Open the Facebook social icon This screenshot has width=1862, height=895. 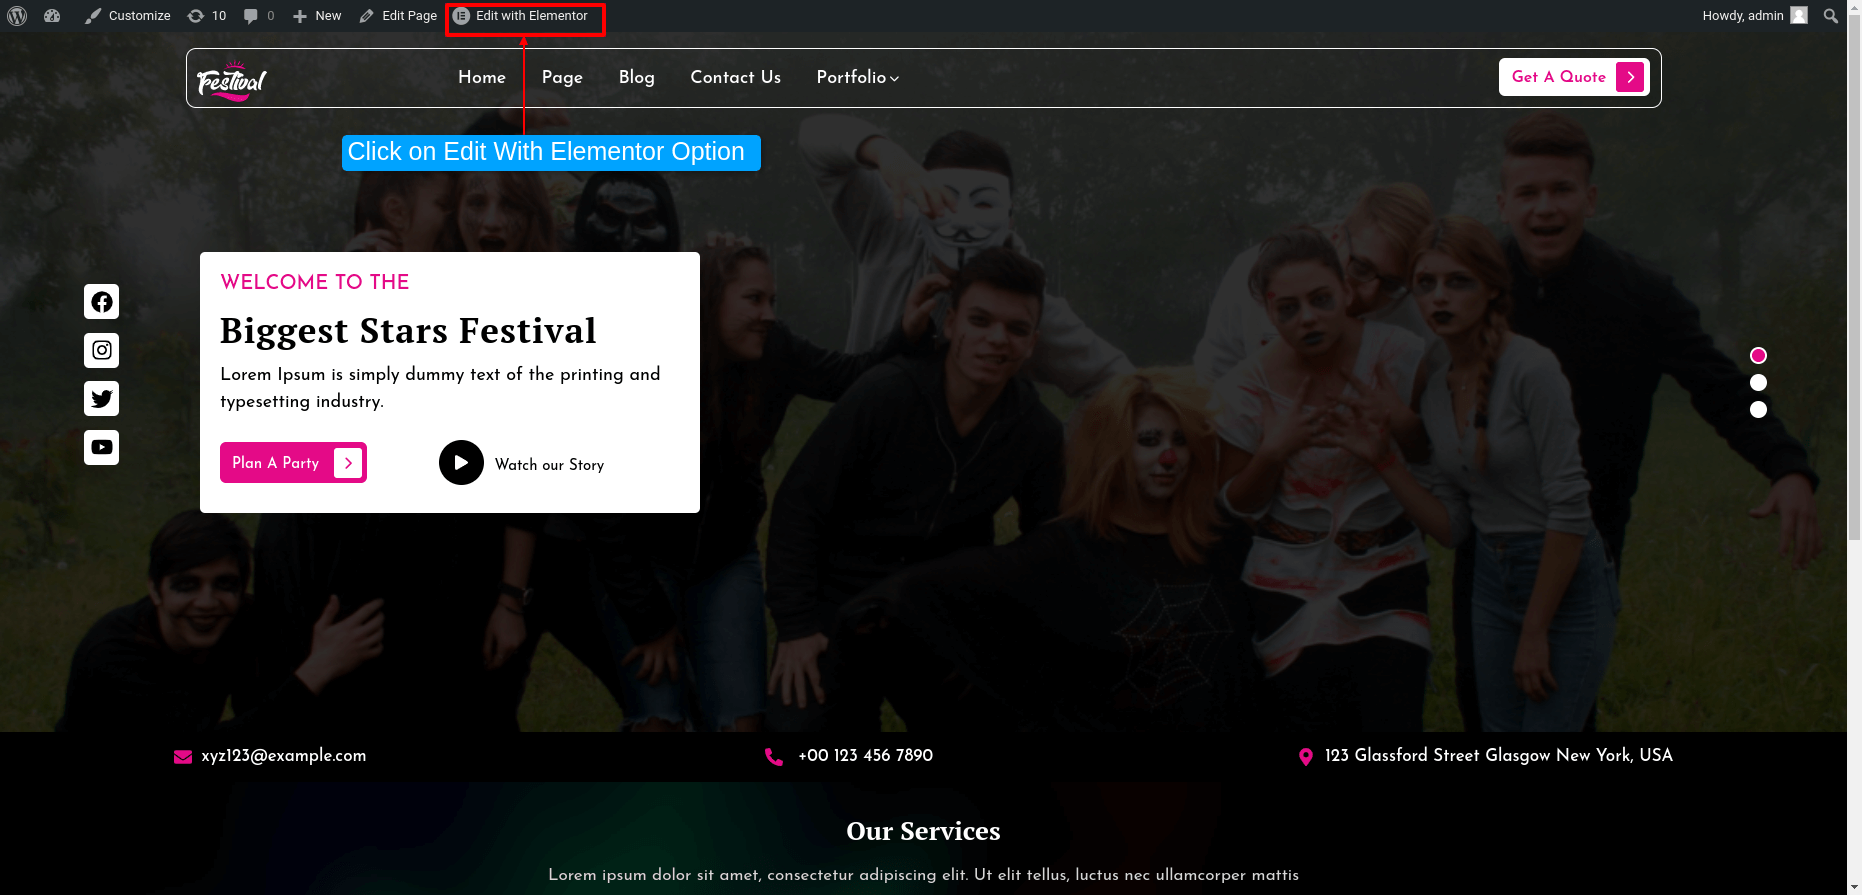101,302
